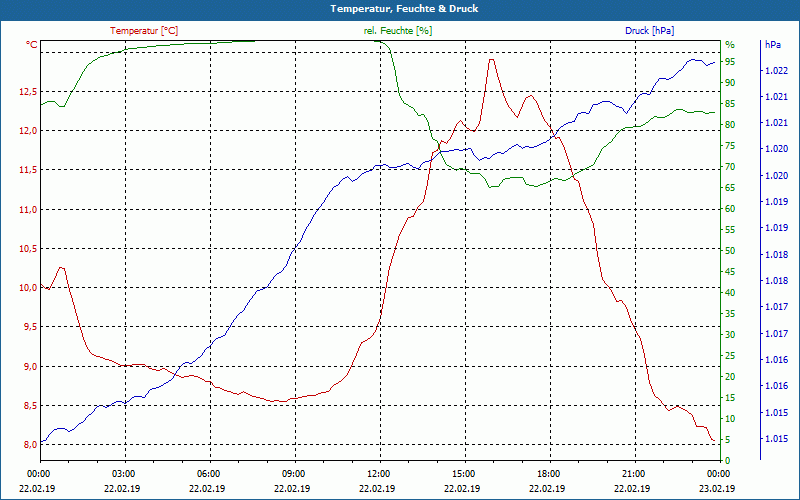800x500 pixels.
Task: Click the blue "hPa" axis unit label
Action: click(772, 45)
